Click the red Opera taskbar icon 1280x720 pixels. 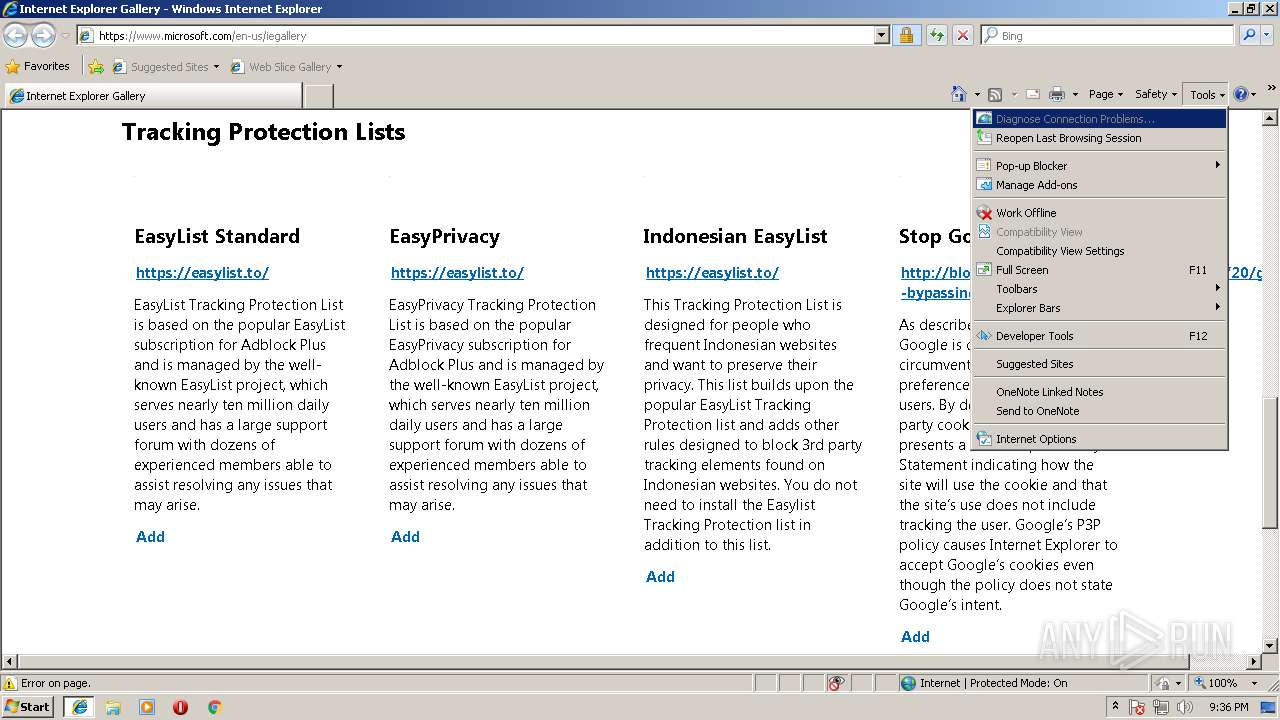tap(180, 707)
